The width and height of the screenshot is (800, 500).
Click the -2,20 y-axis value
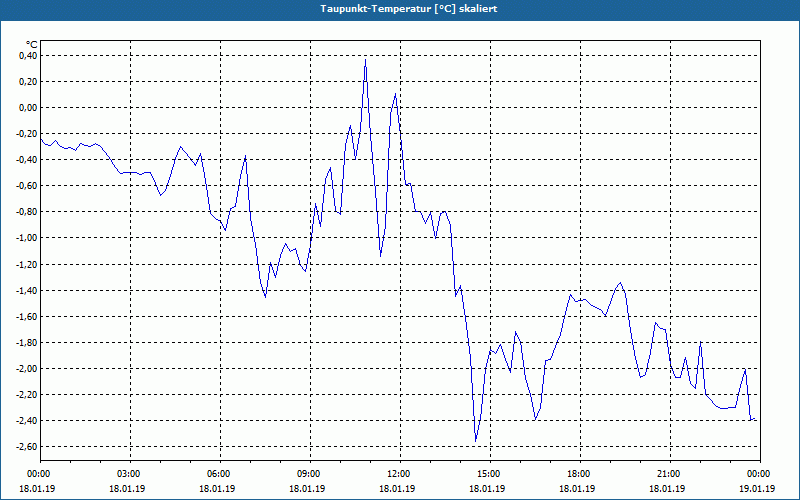[x=26, y=394]
